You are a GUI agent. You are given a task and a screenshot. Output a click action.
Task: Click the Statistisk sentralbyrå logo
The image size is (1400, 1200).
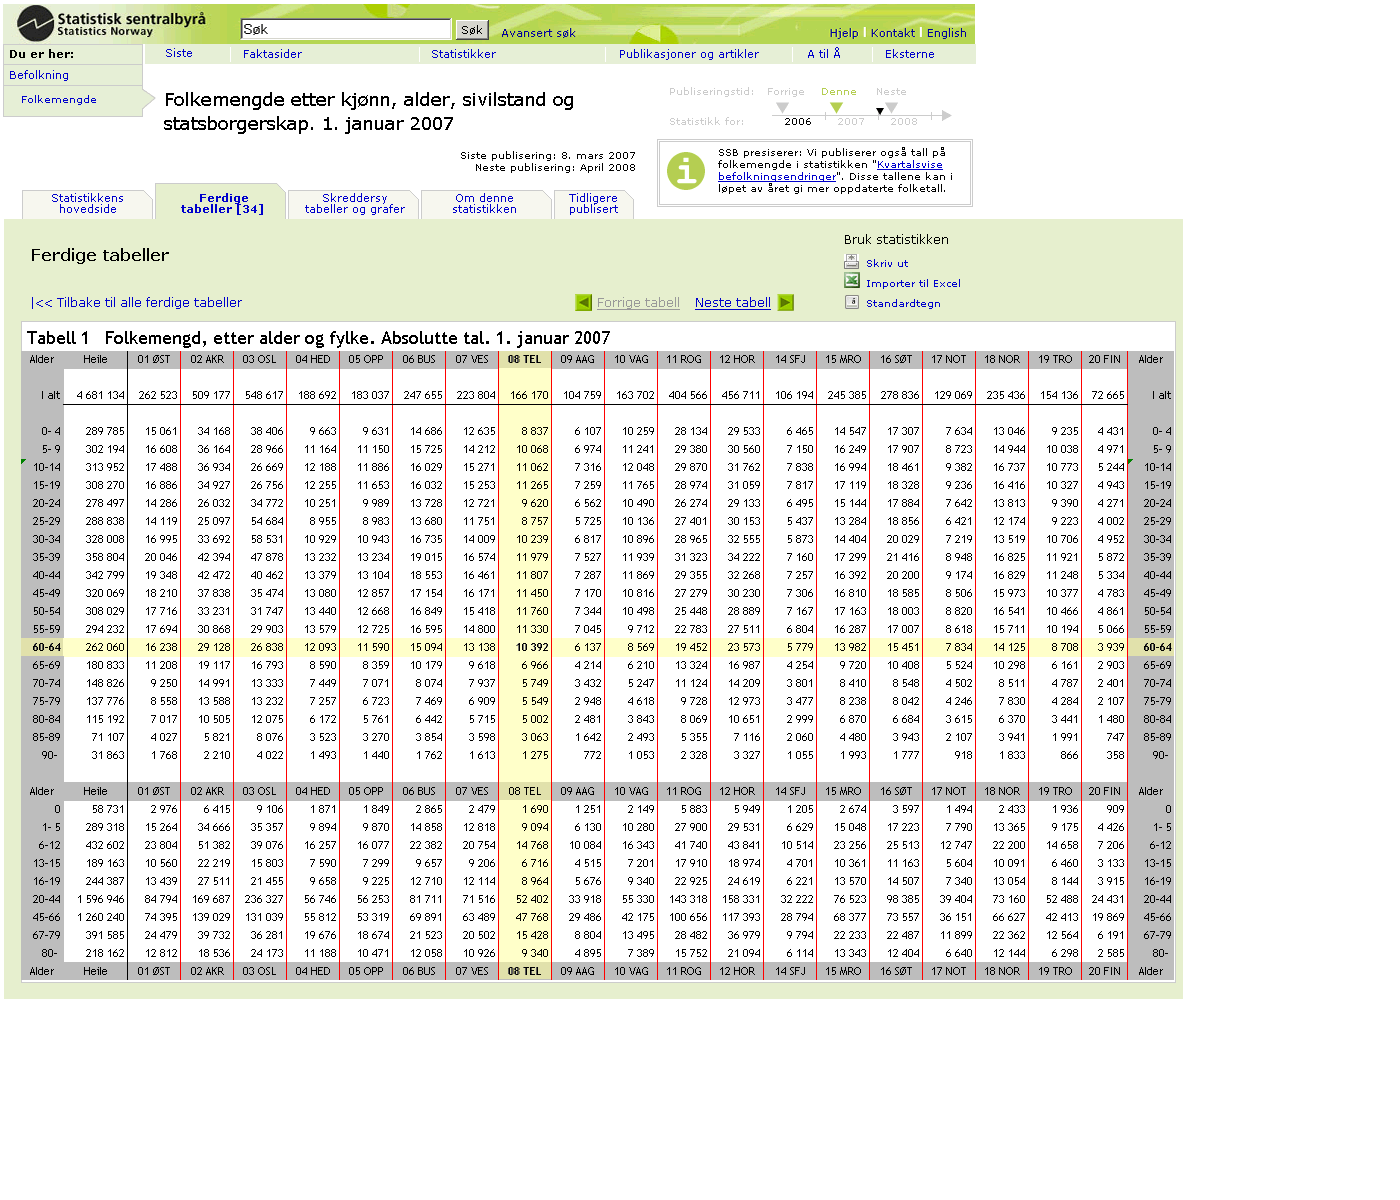(x=112, y=23)
